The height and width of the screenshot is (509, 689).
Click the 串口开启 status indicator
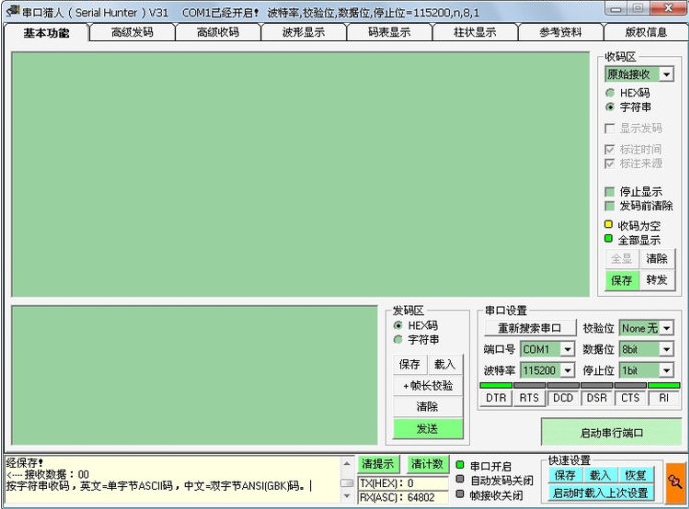tap(460, 465)
